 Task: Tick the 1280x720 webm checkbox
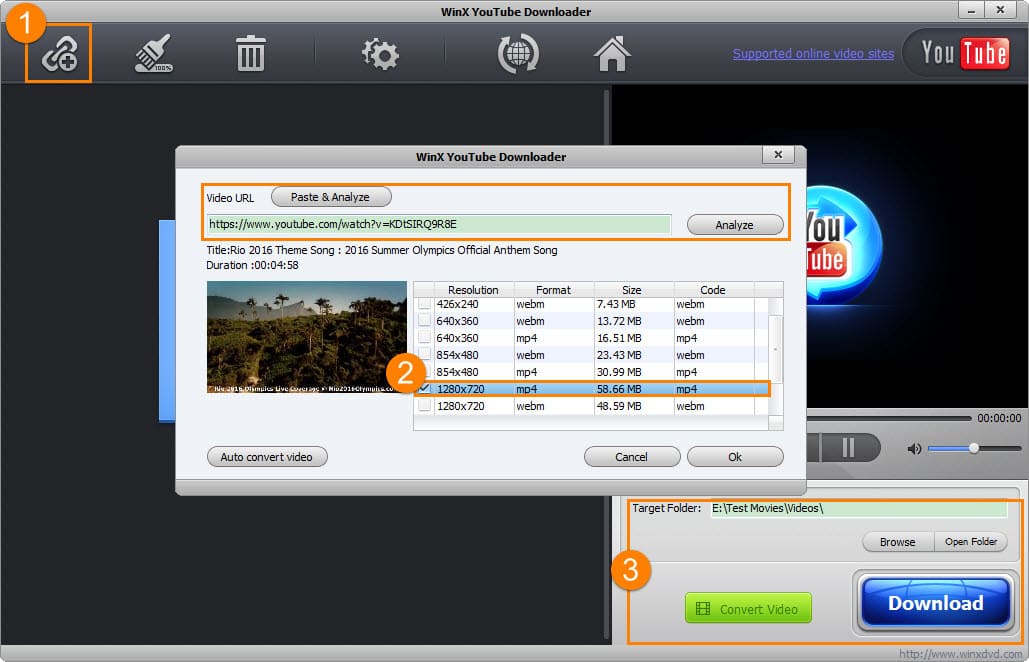425,406
